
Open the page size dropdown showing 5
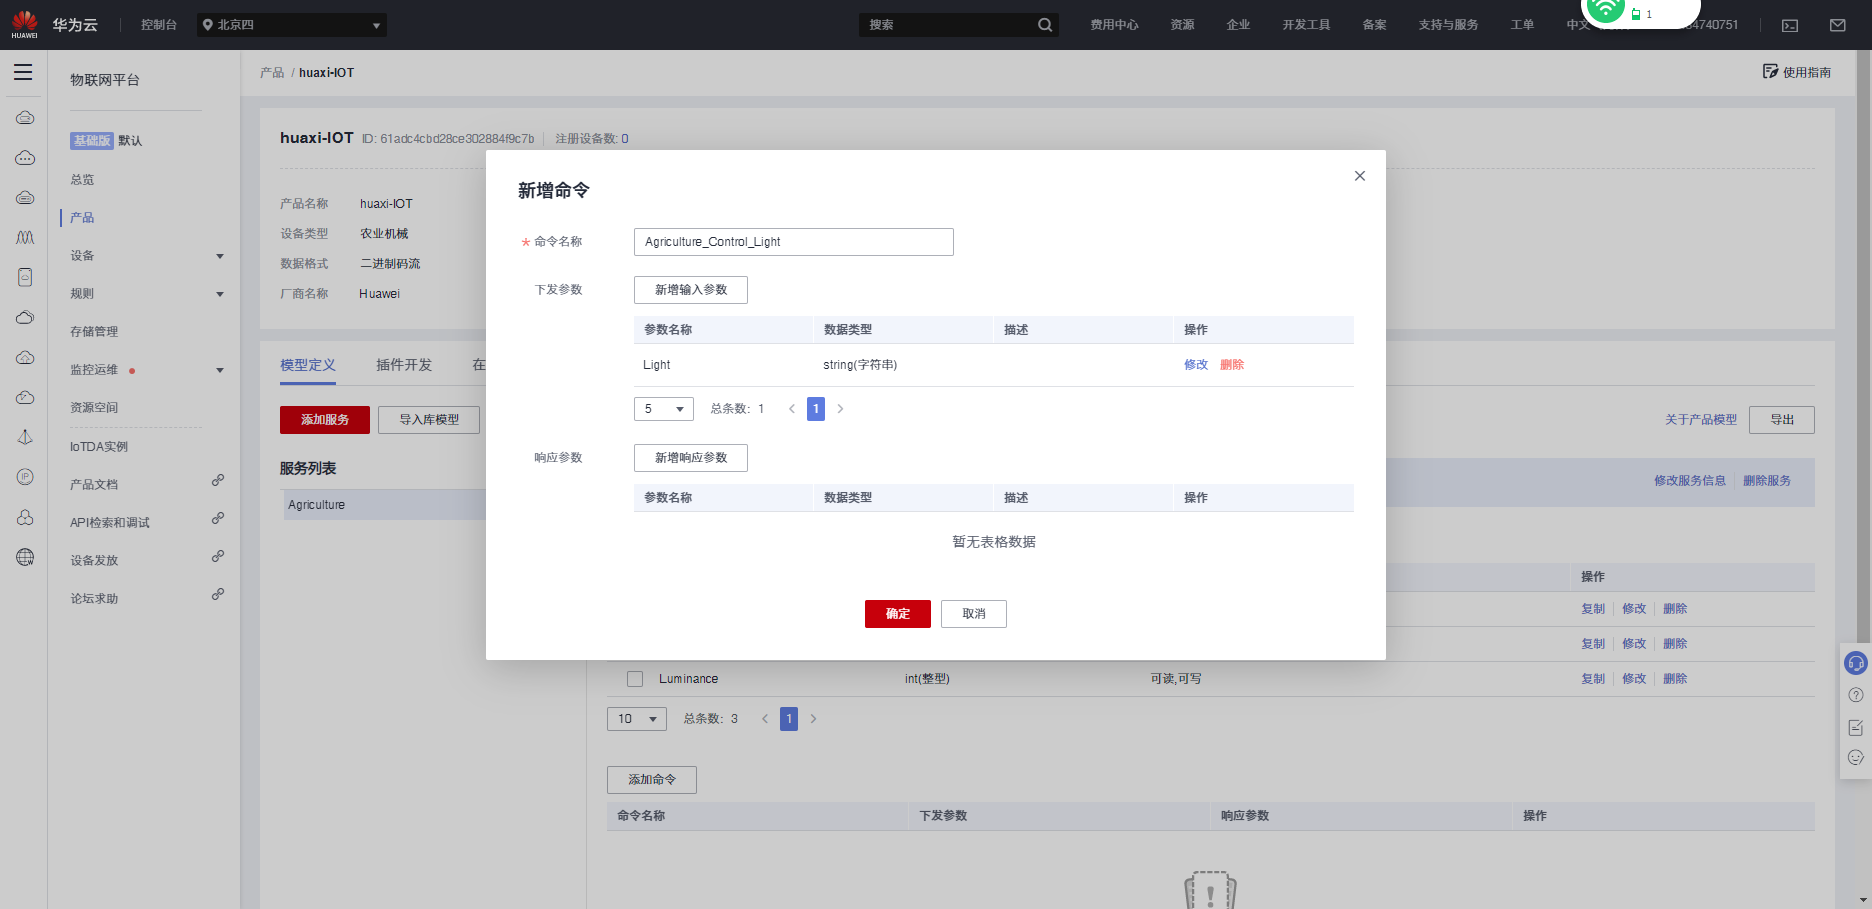(x=664, y=409)
